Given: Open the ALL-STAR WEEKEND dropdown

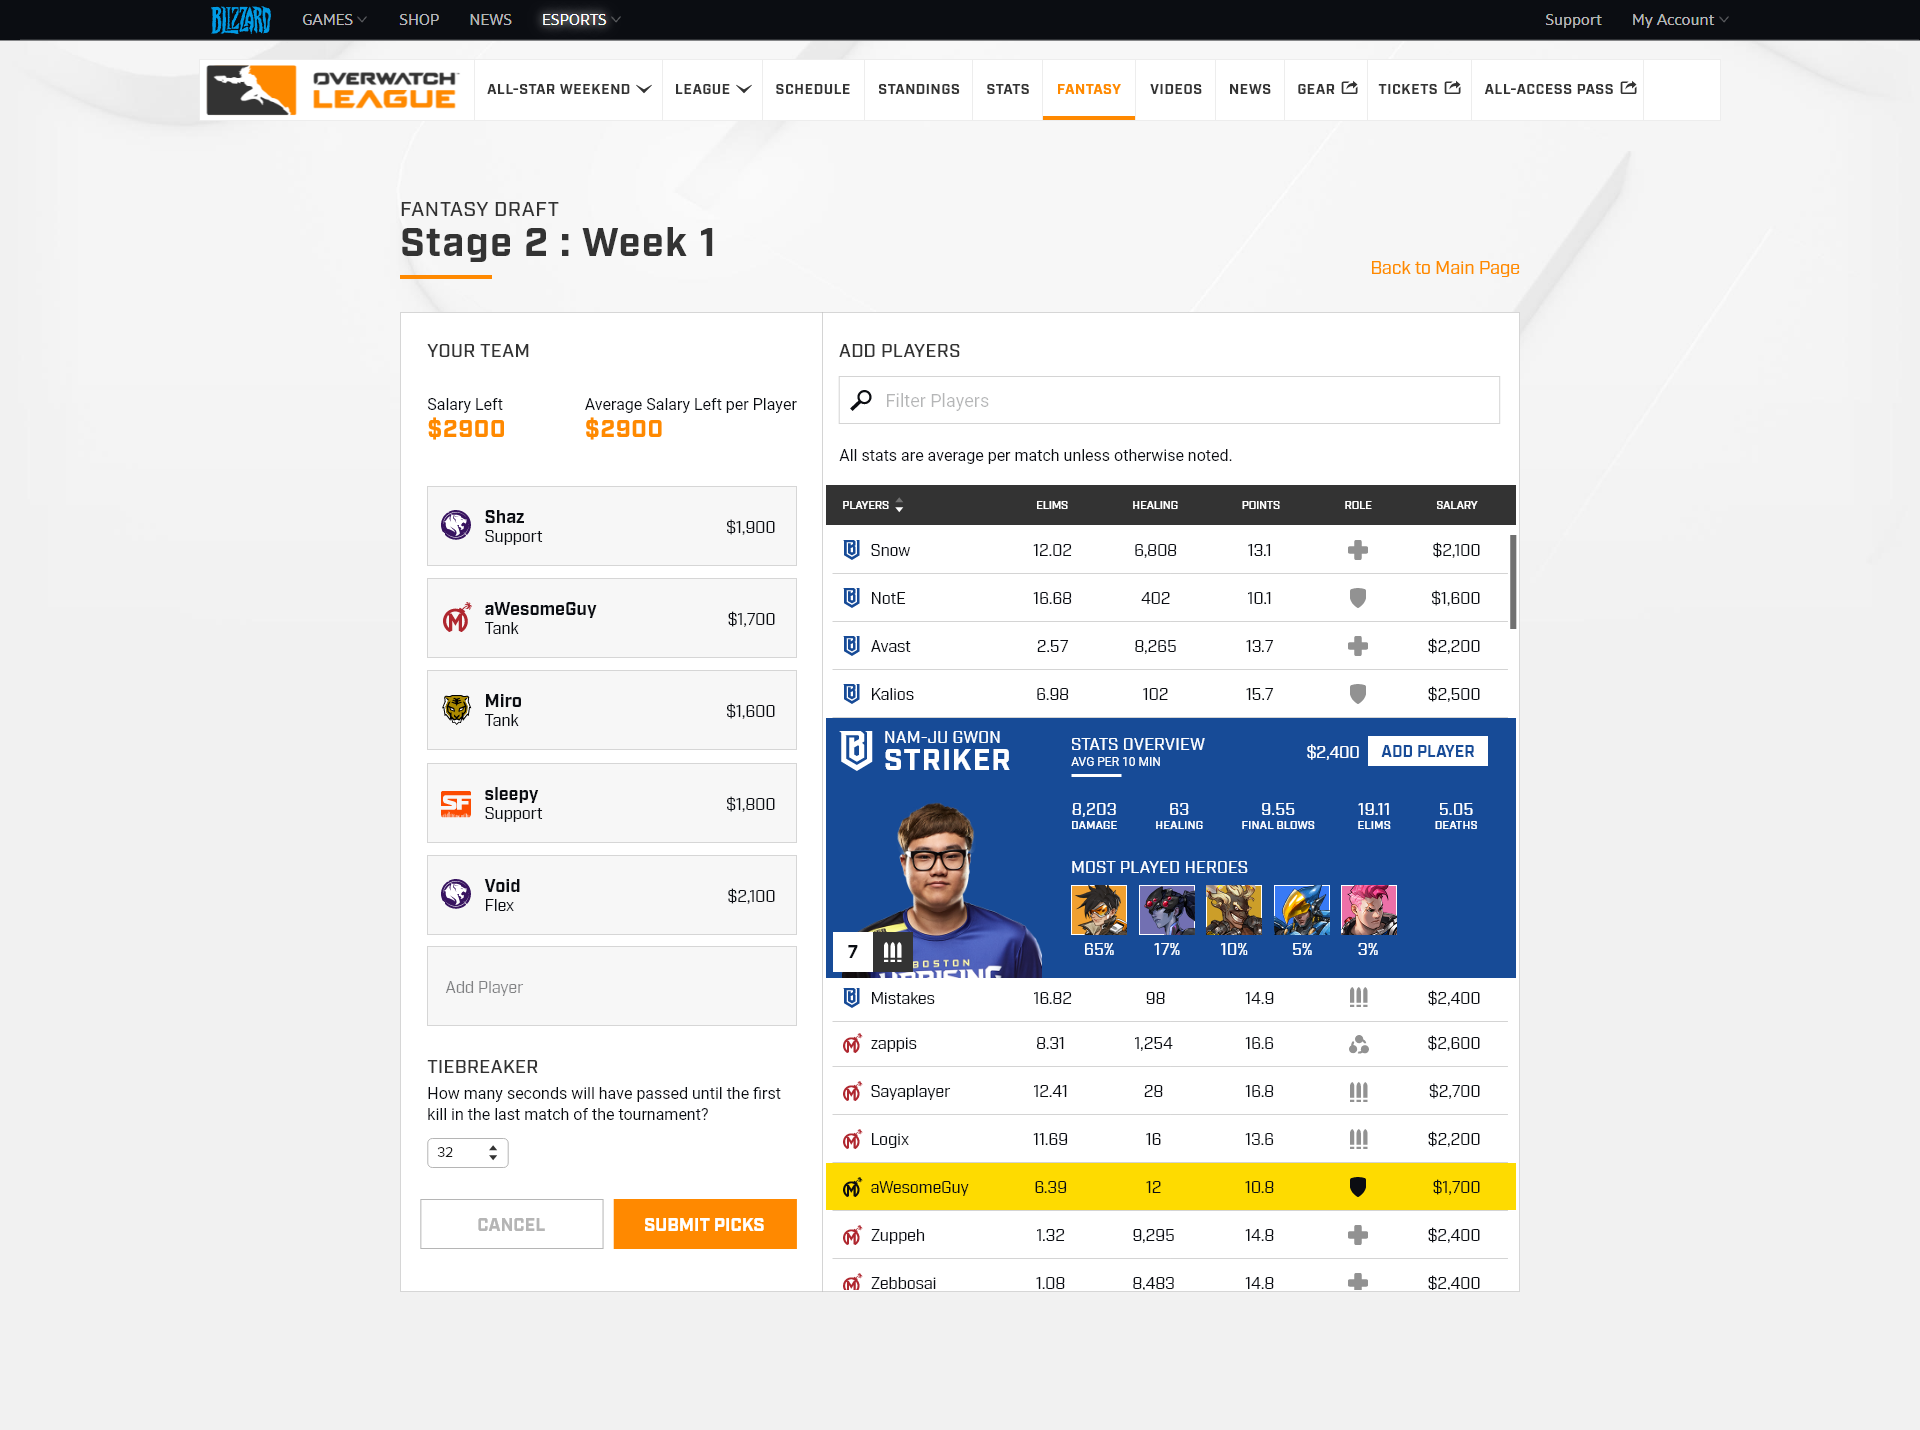Looking at the screenshot, I should pyautogui.click(x=566, y=89).
